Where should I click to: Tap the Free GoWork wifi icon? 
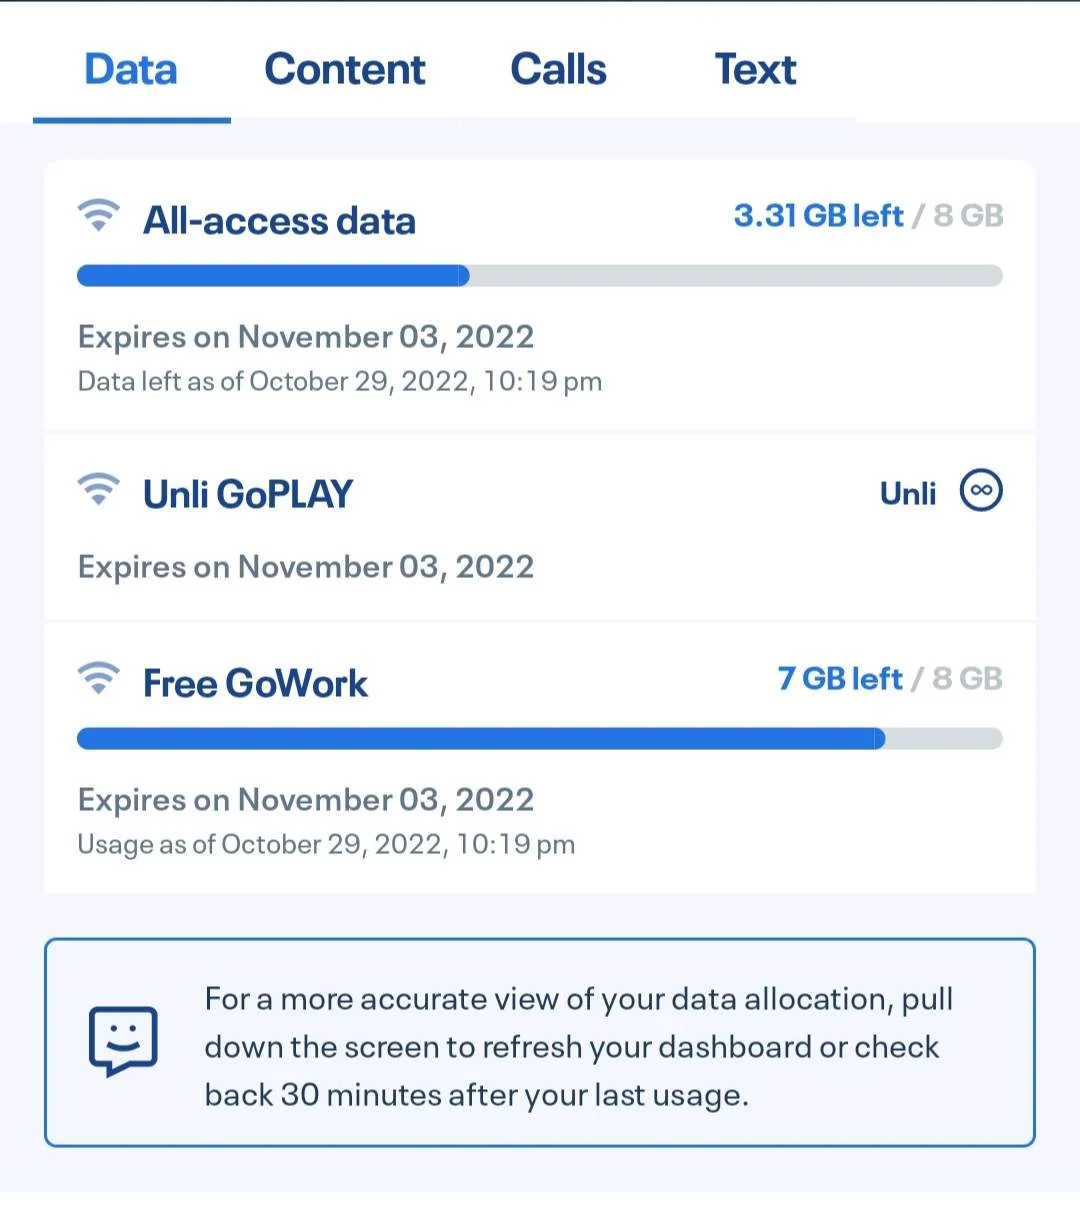pyautogui.click(x=98, y=678)
